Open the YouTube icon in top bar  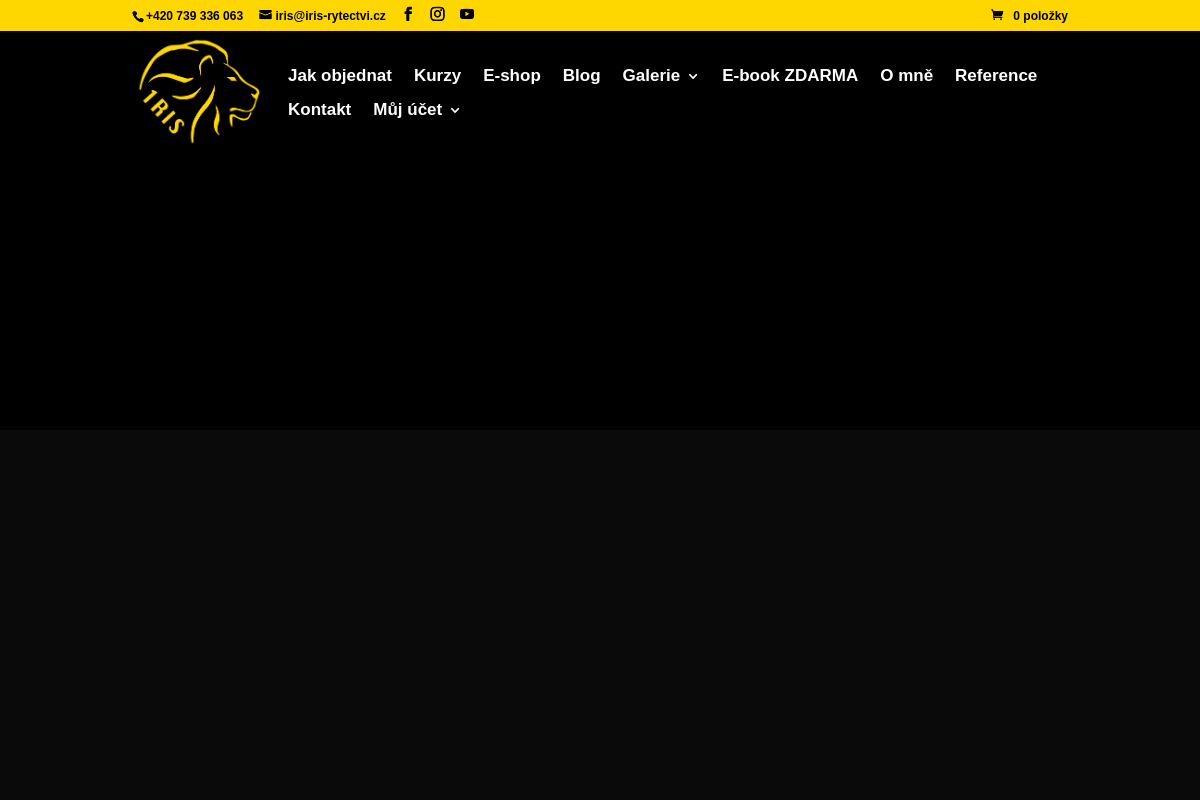tap(467, 14)
